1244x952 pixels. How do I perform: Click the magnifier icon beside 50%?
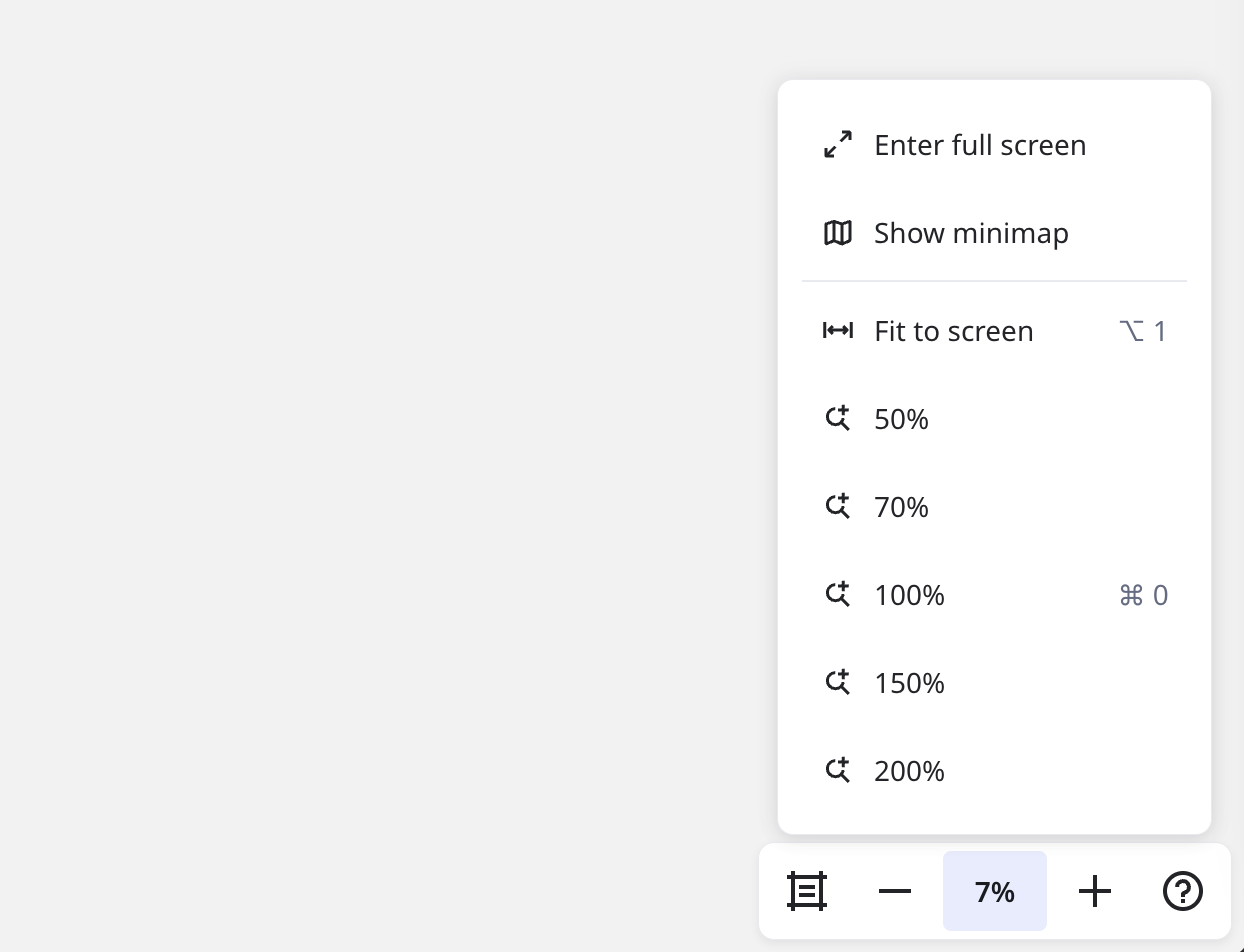[838, 419]
